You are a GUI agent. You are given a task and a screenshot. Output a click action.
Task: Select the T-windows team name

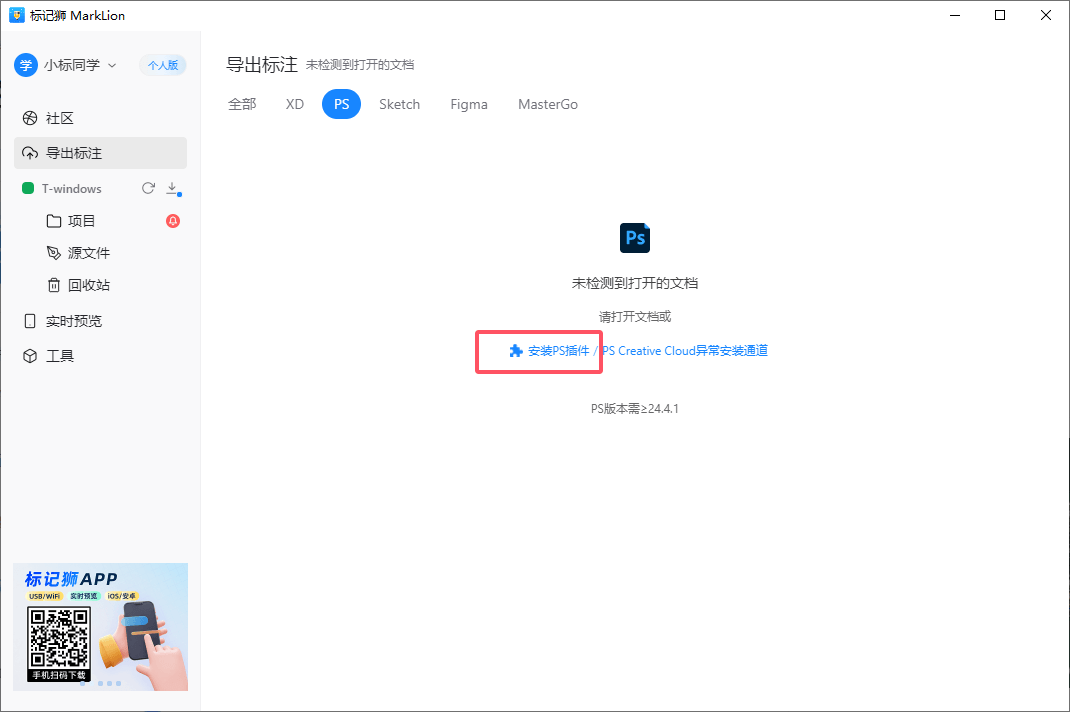(72, 188)
